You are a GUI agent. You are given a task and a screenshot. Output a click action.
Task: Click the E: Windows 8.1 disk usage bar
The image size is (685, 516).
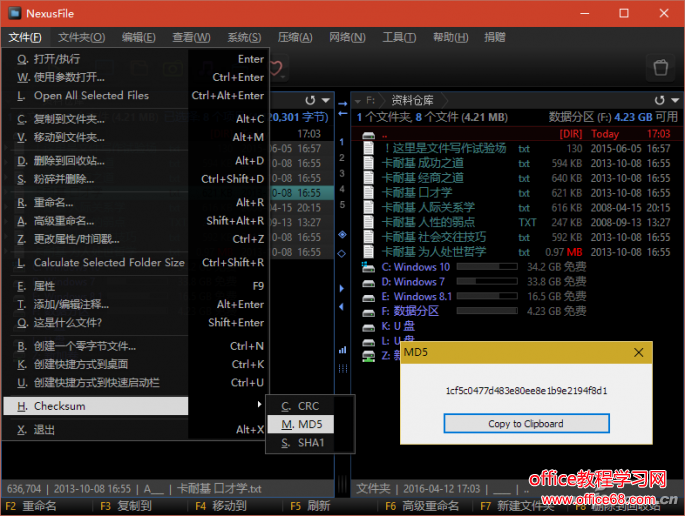pos(487,296)
